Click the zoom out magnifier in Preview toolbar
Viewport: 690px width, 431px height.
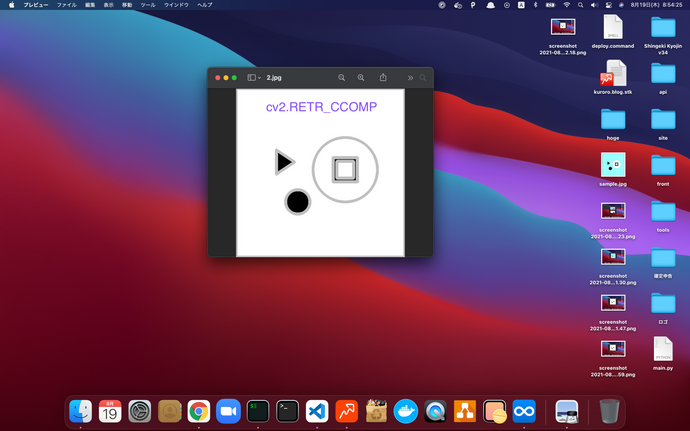(x=342, y=77)
